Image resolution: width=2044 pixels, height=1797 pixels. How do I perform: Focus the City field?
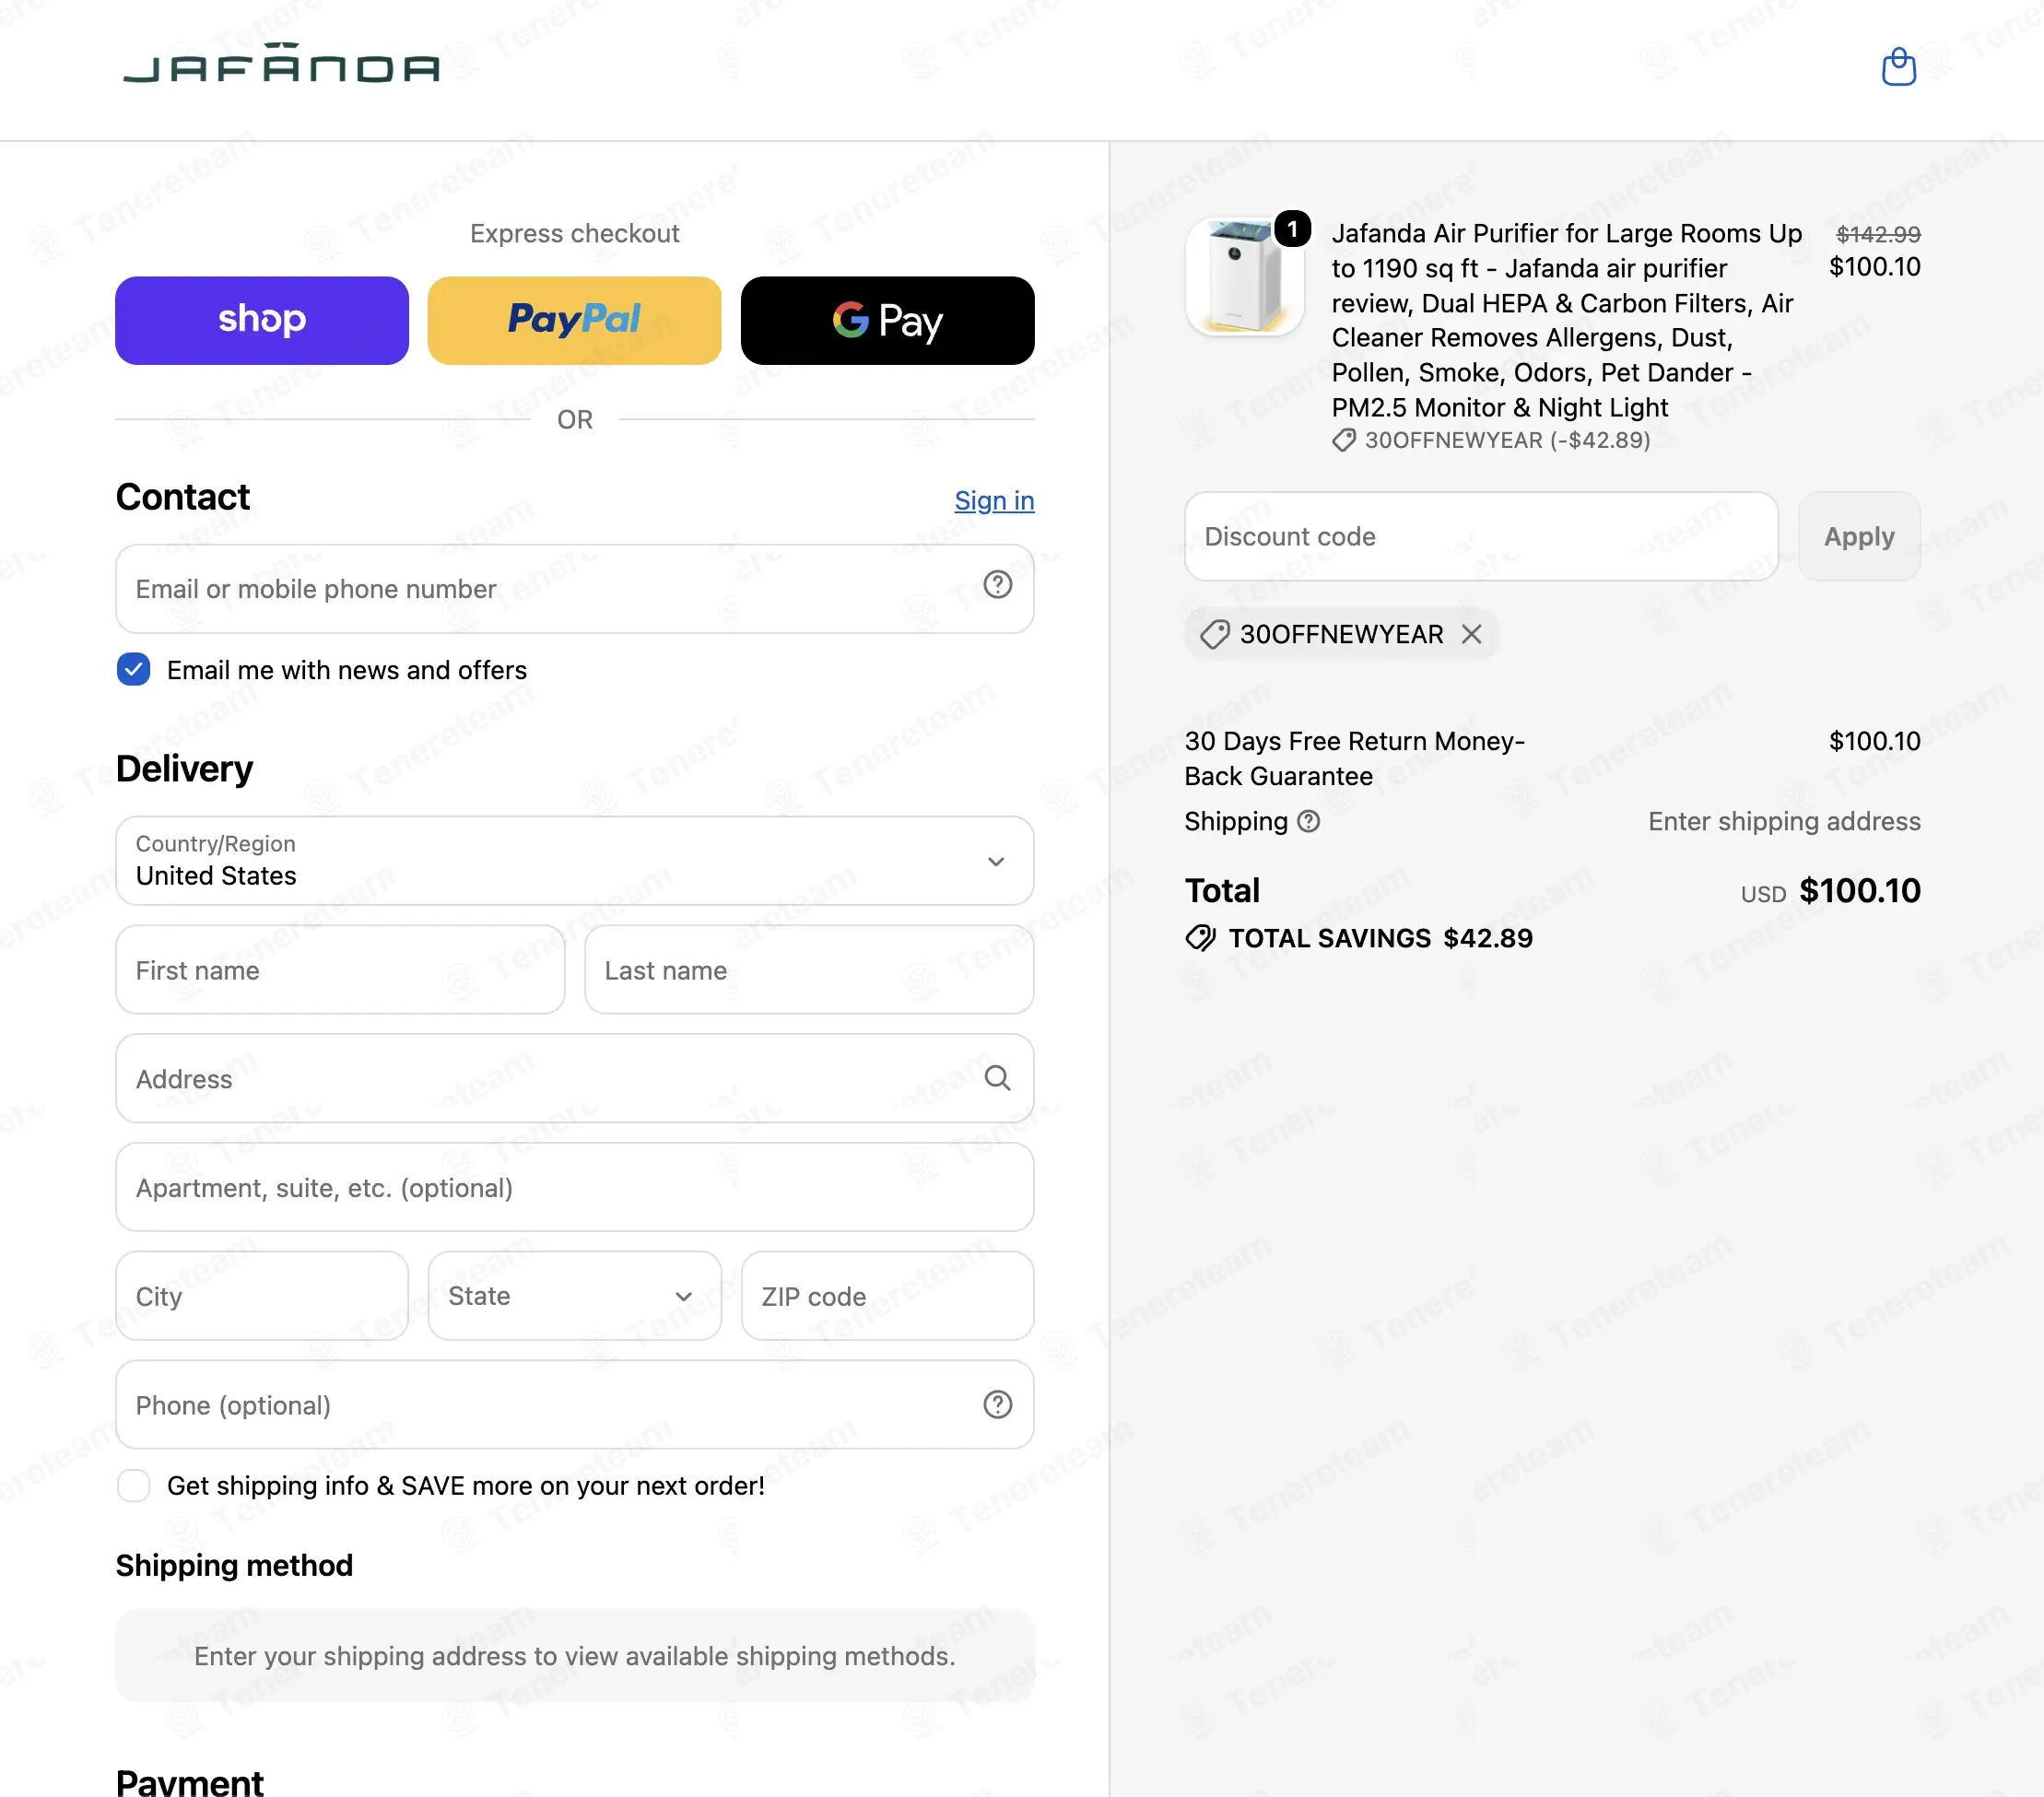point(262,1295)
